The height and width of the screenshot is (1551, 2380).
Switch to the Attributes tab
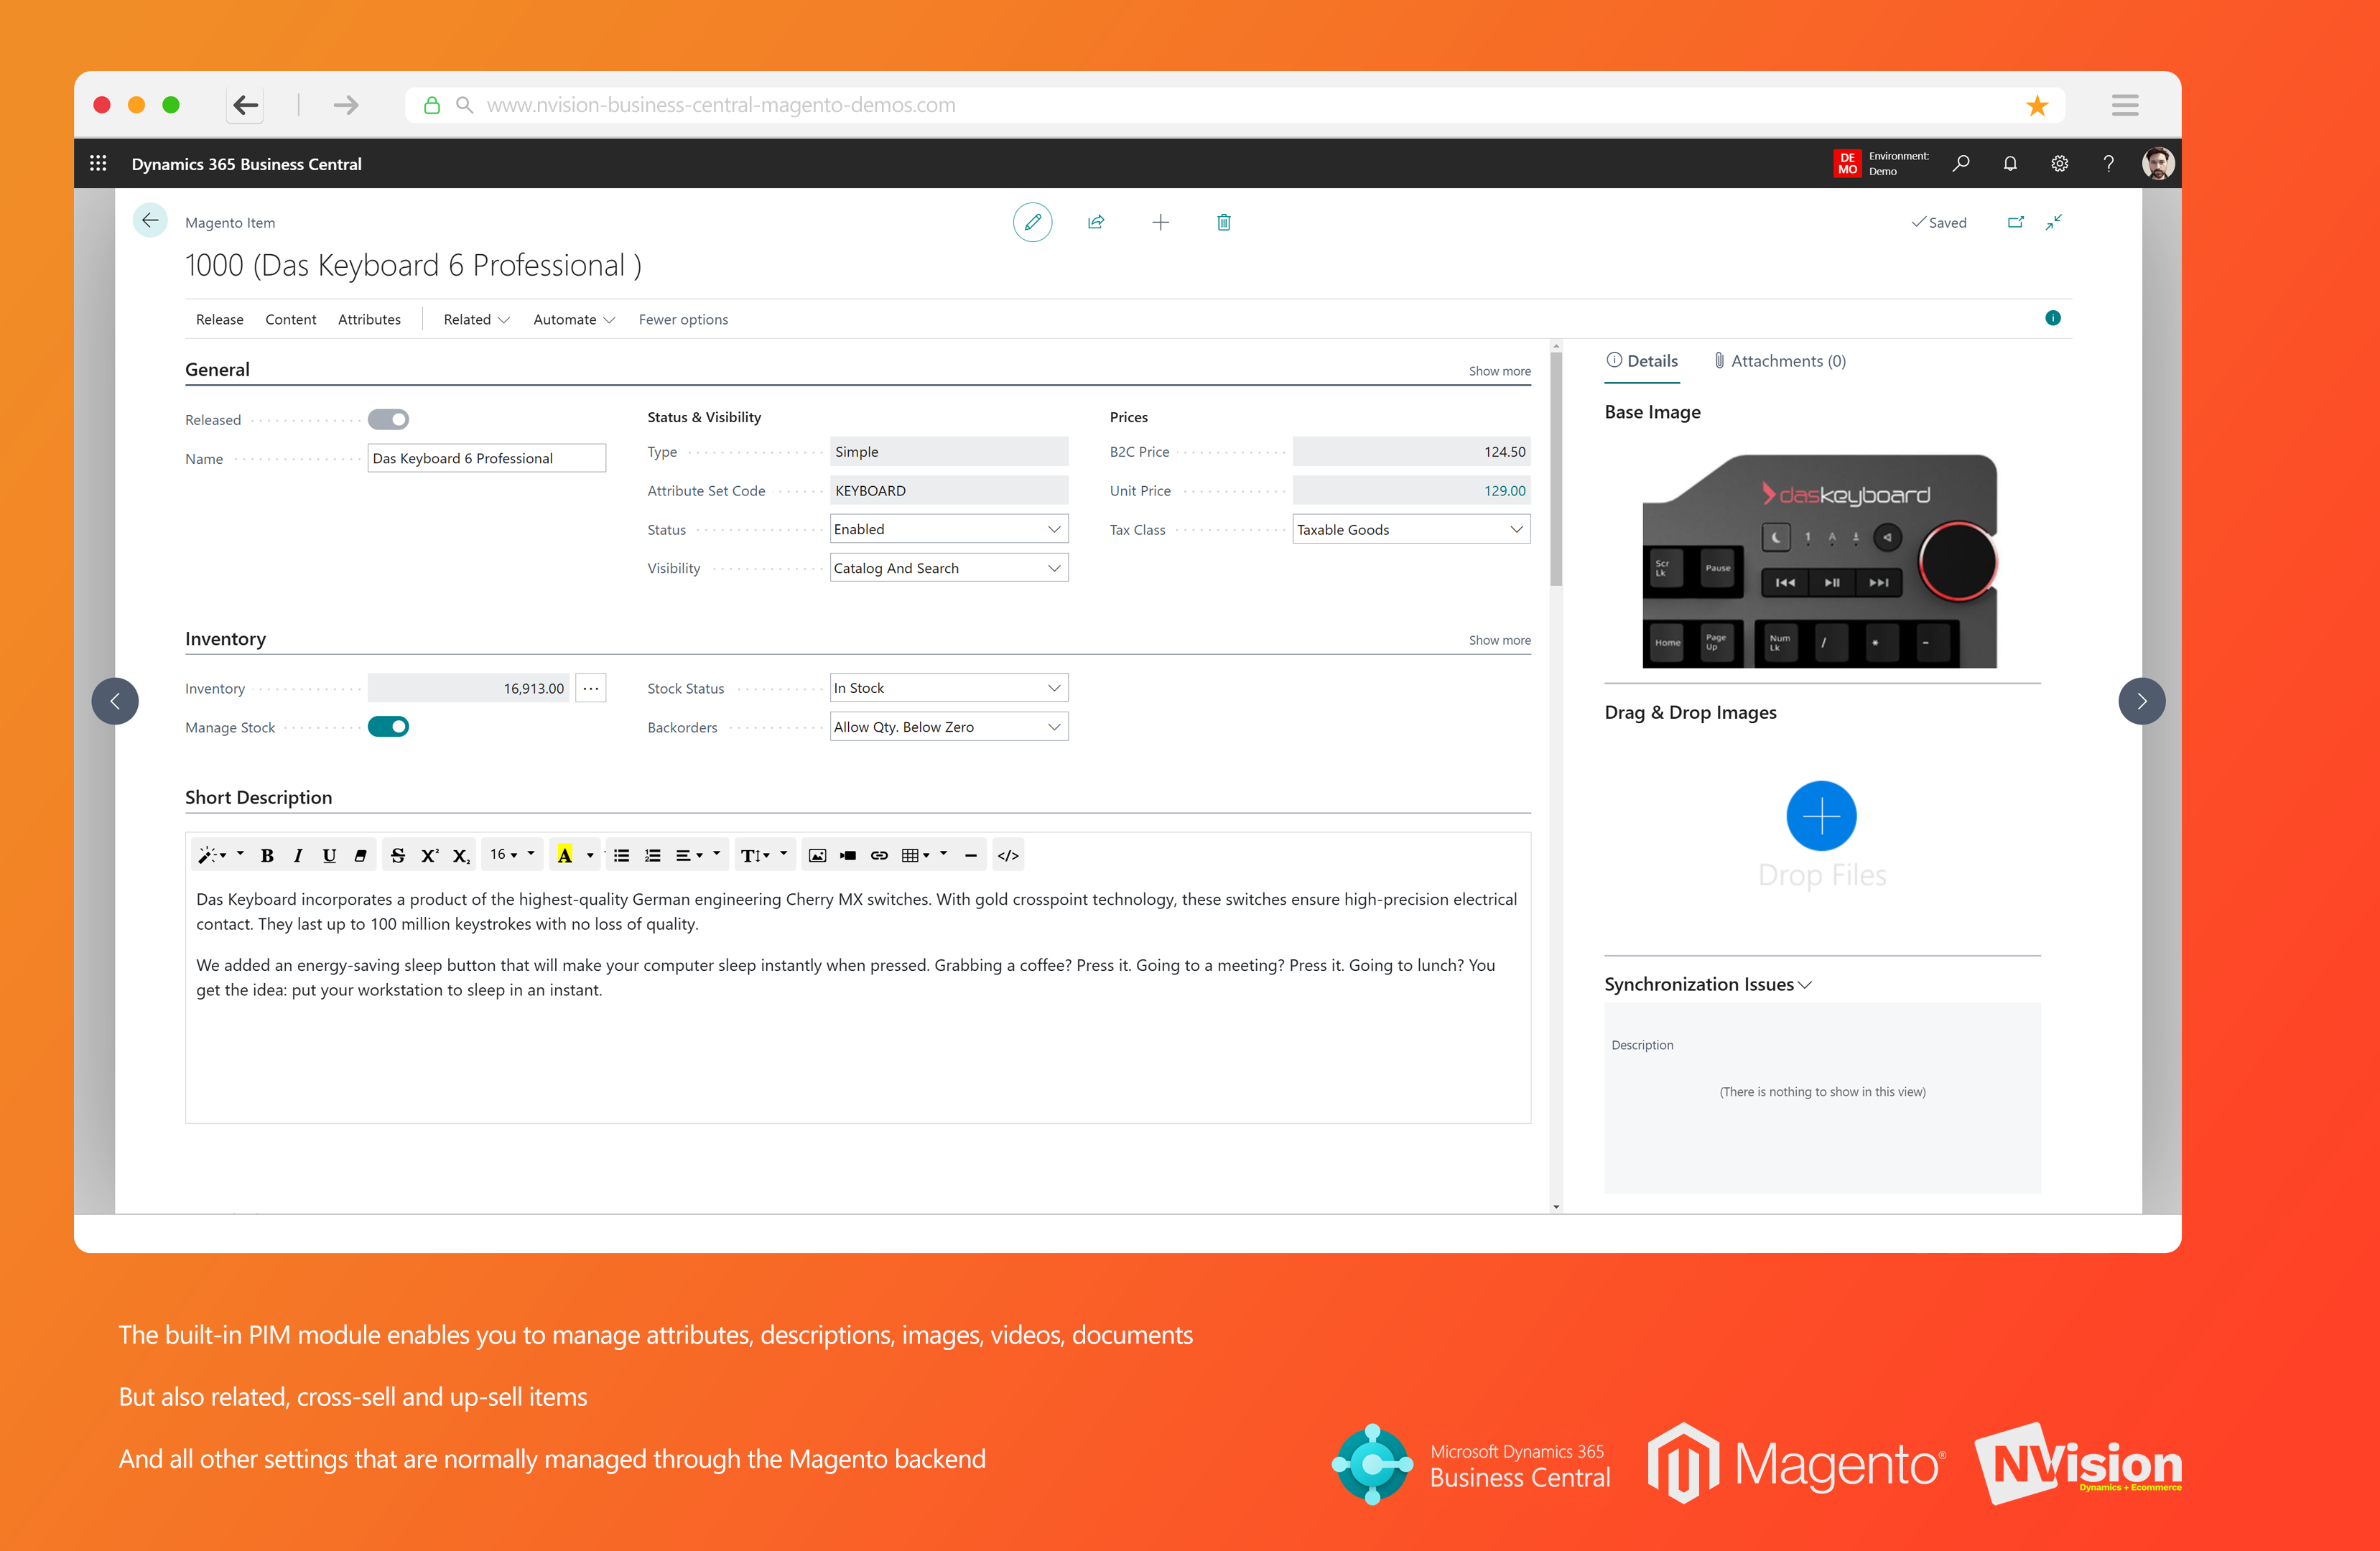[369, 319]
